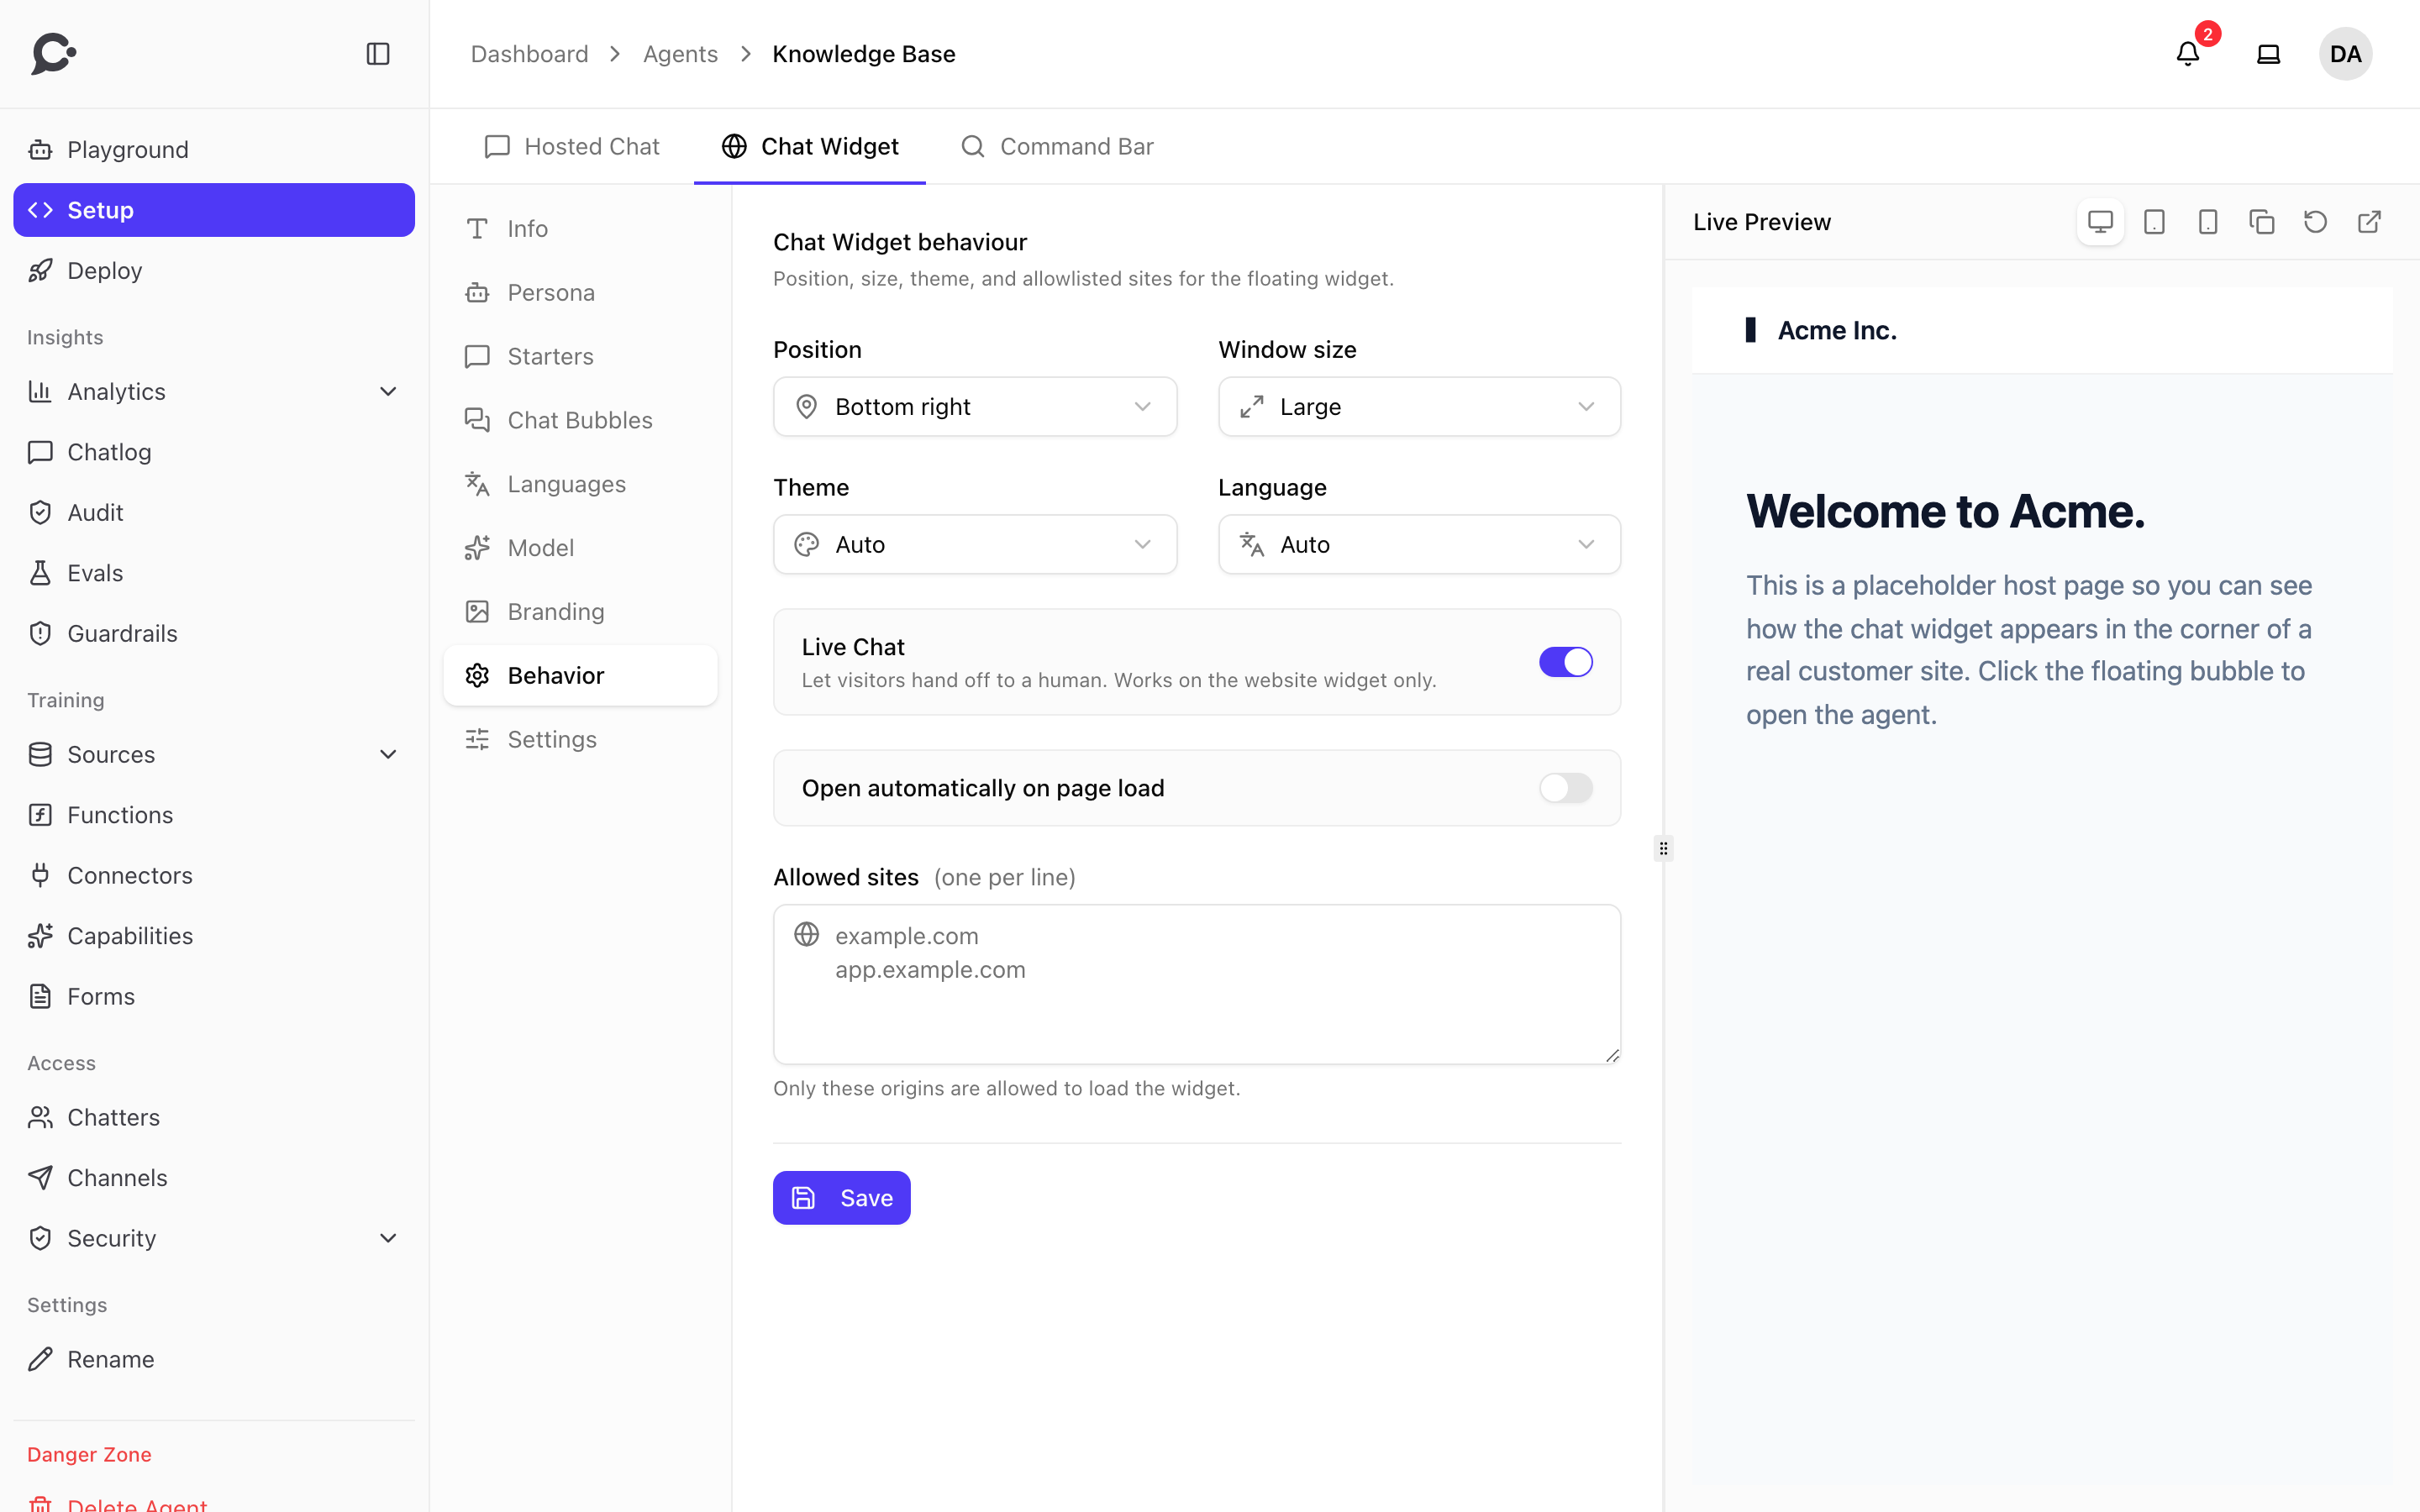Click Delete Agent in Danger Zone

(214, 1502)
